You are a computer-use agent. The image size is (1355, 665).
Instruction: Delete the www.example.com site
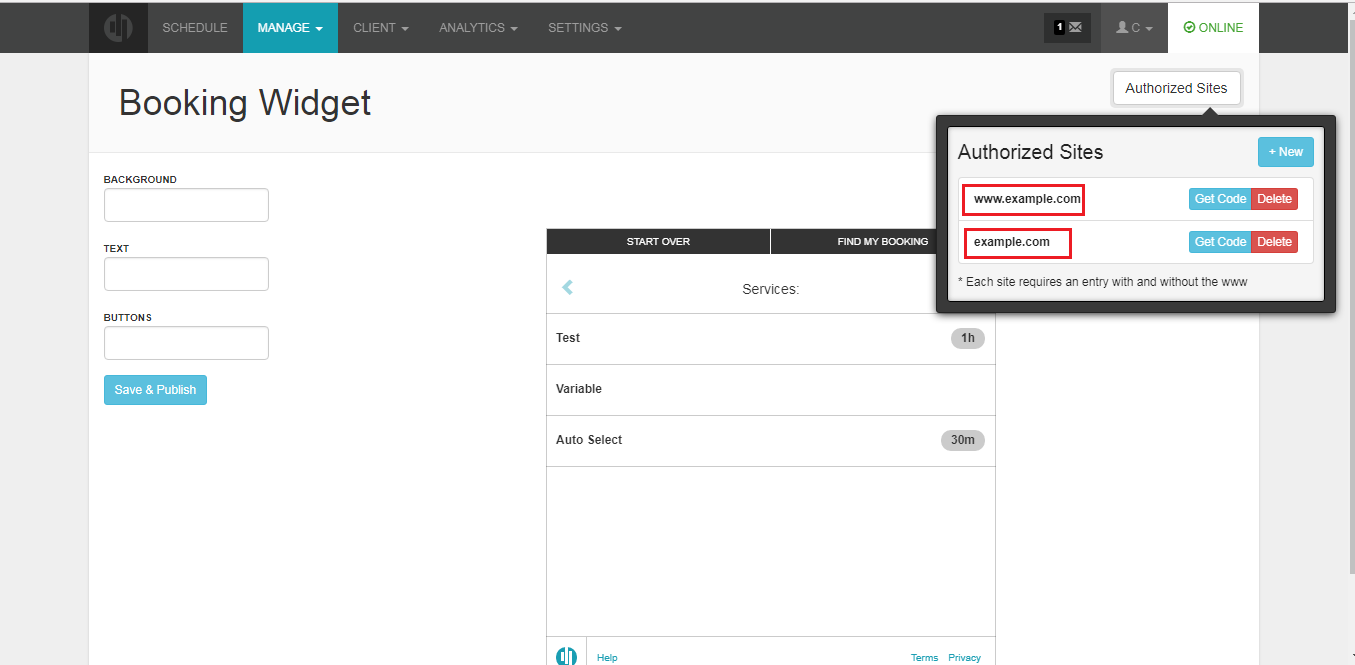(x=1274, y=199)
